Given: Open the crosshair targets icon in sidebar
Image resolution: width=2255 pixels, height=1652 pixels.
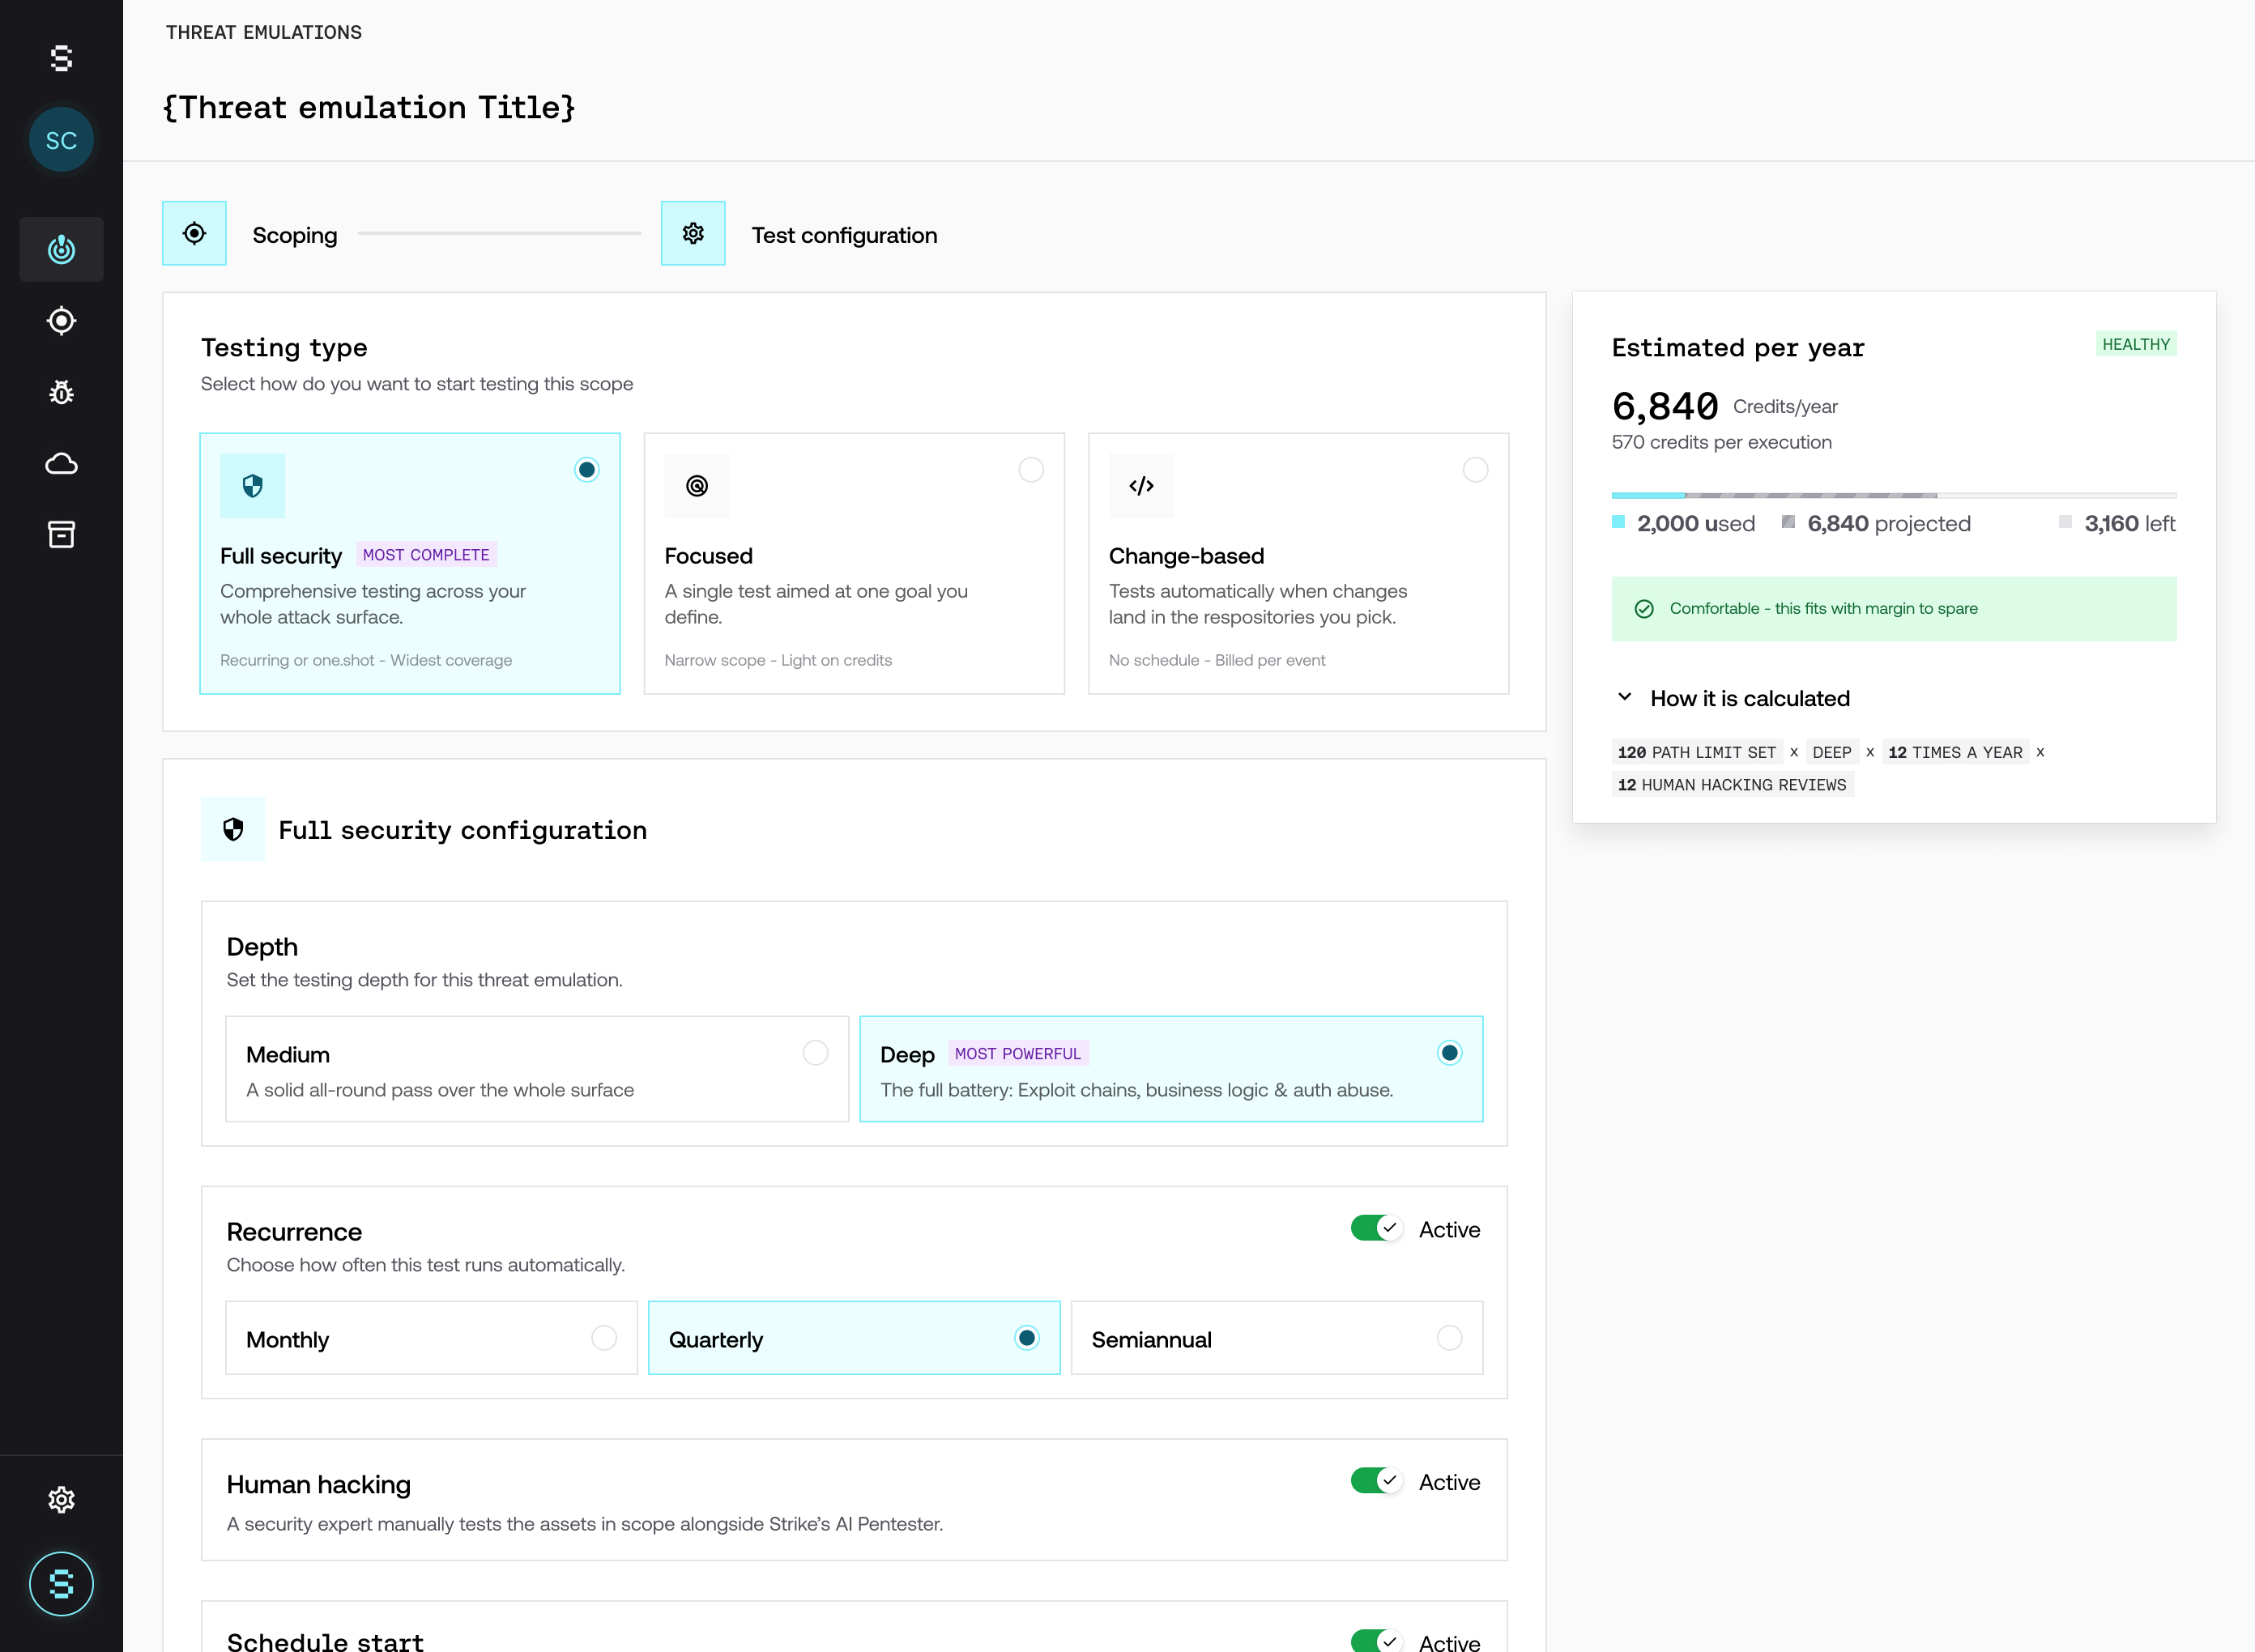Looking at the screenshot, I should coord(61,321).
